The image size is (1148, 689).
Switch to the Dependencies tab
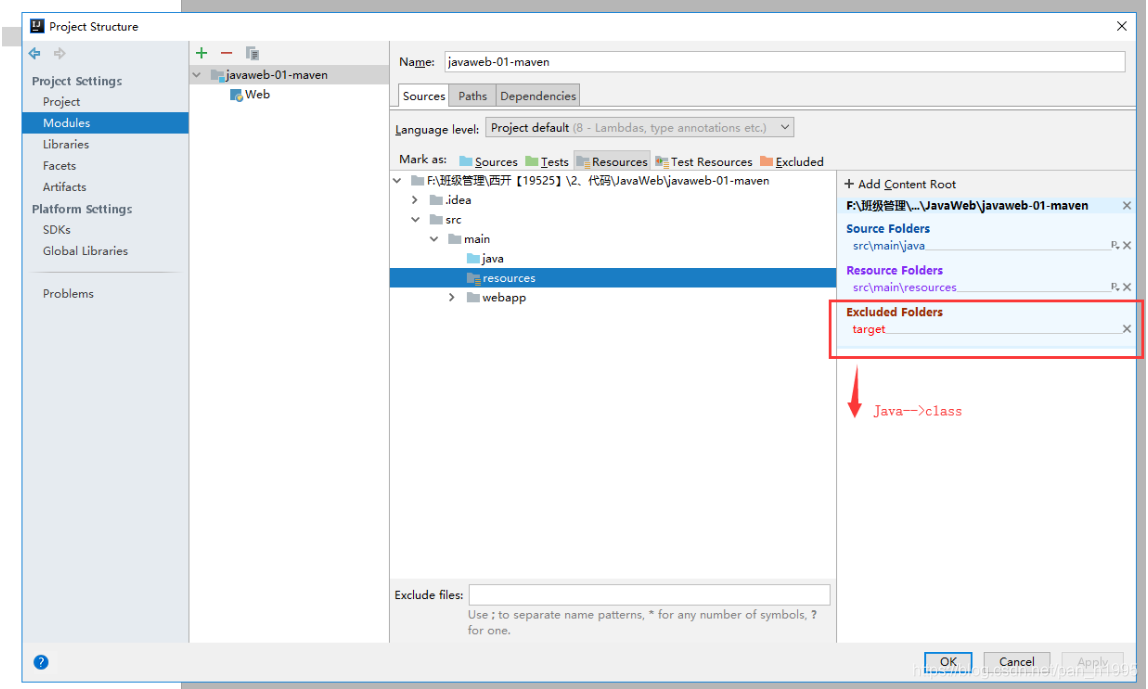[x=537, y=96]
